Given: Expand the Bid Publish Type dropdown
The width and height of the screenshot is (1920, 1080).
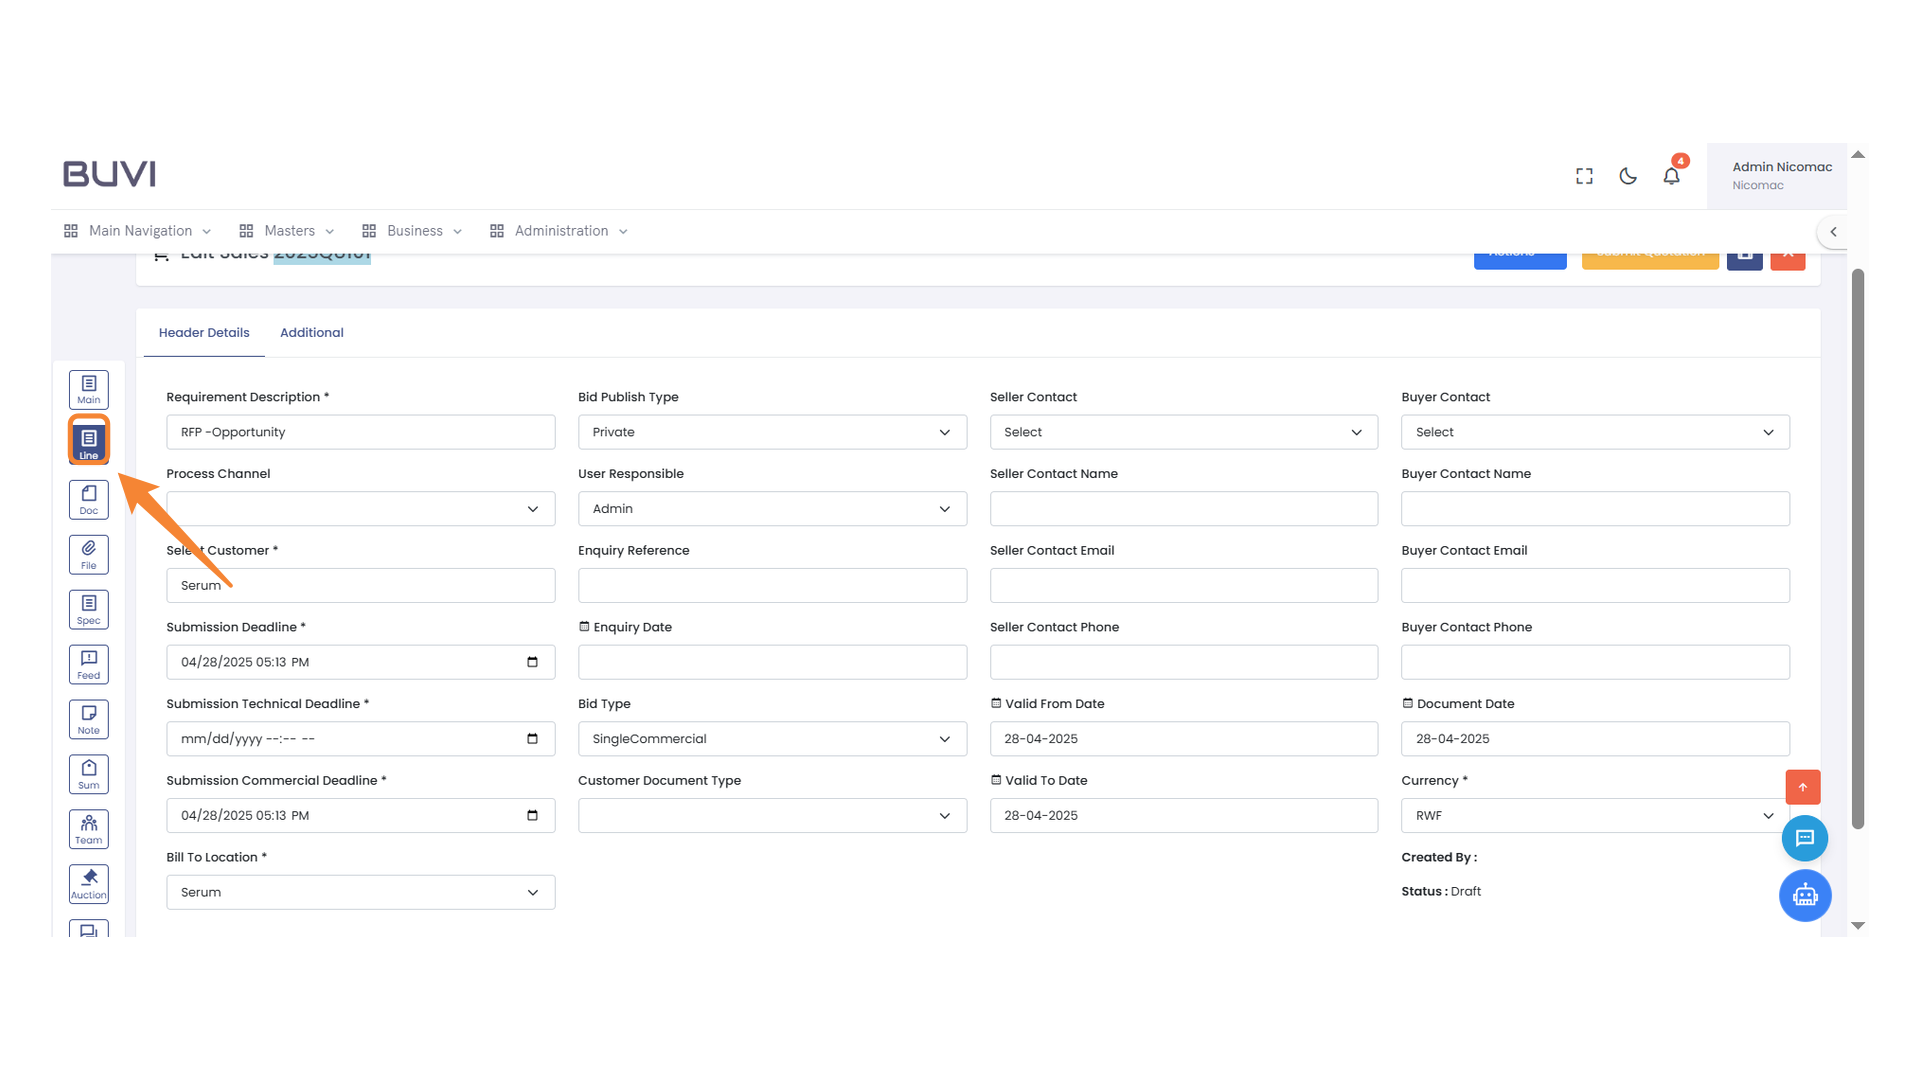Looking at the screenshot, I should coord(772,432).
